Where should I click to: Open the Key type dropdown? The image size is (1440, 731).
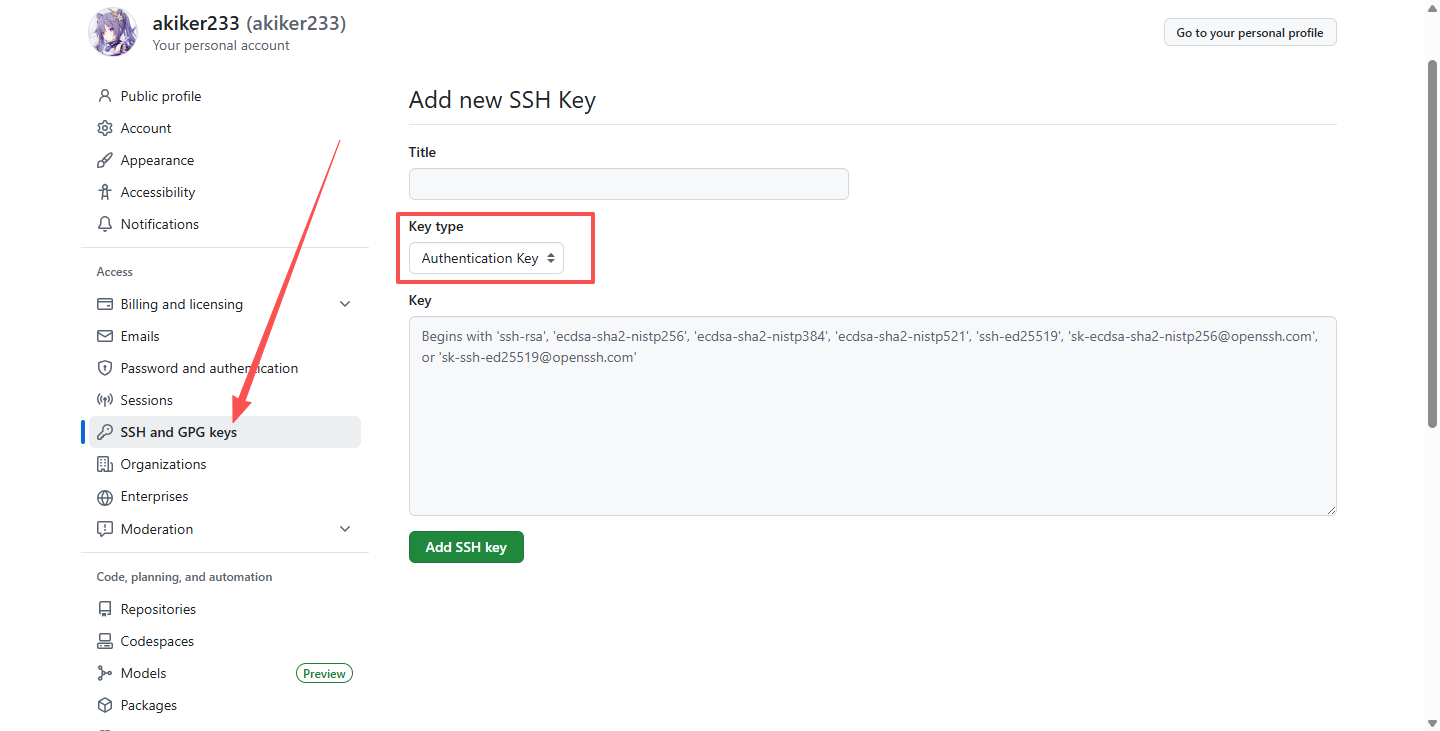point(486,258)
